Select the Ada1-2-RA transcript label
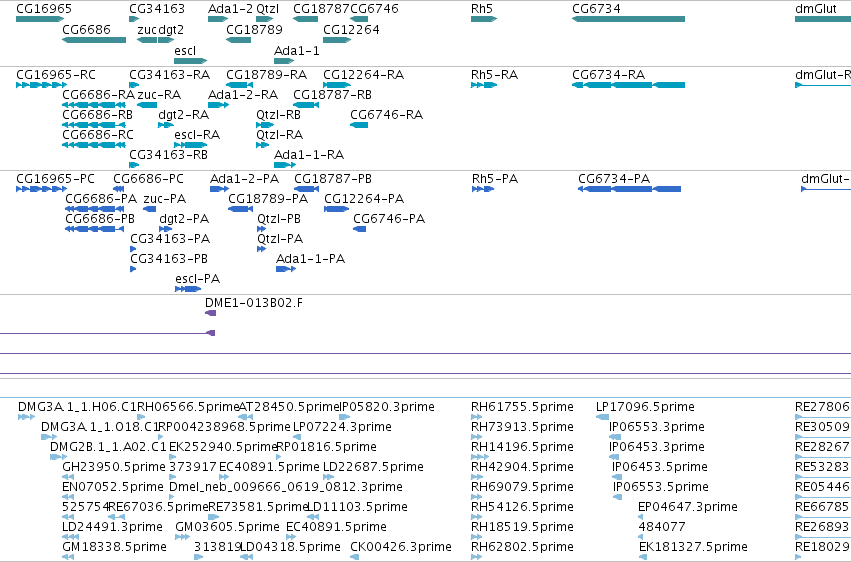 (x=243, y=94)
